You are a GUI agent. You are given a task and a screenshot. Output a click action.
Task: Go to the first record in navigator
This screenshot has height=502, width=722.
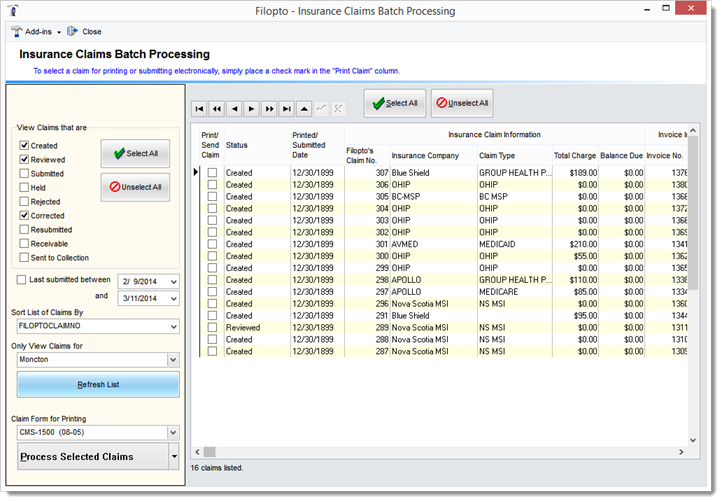[199, 109]
